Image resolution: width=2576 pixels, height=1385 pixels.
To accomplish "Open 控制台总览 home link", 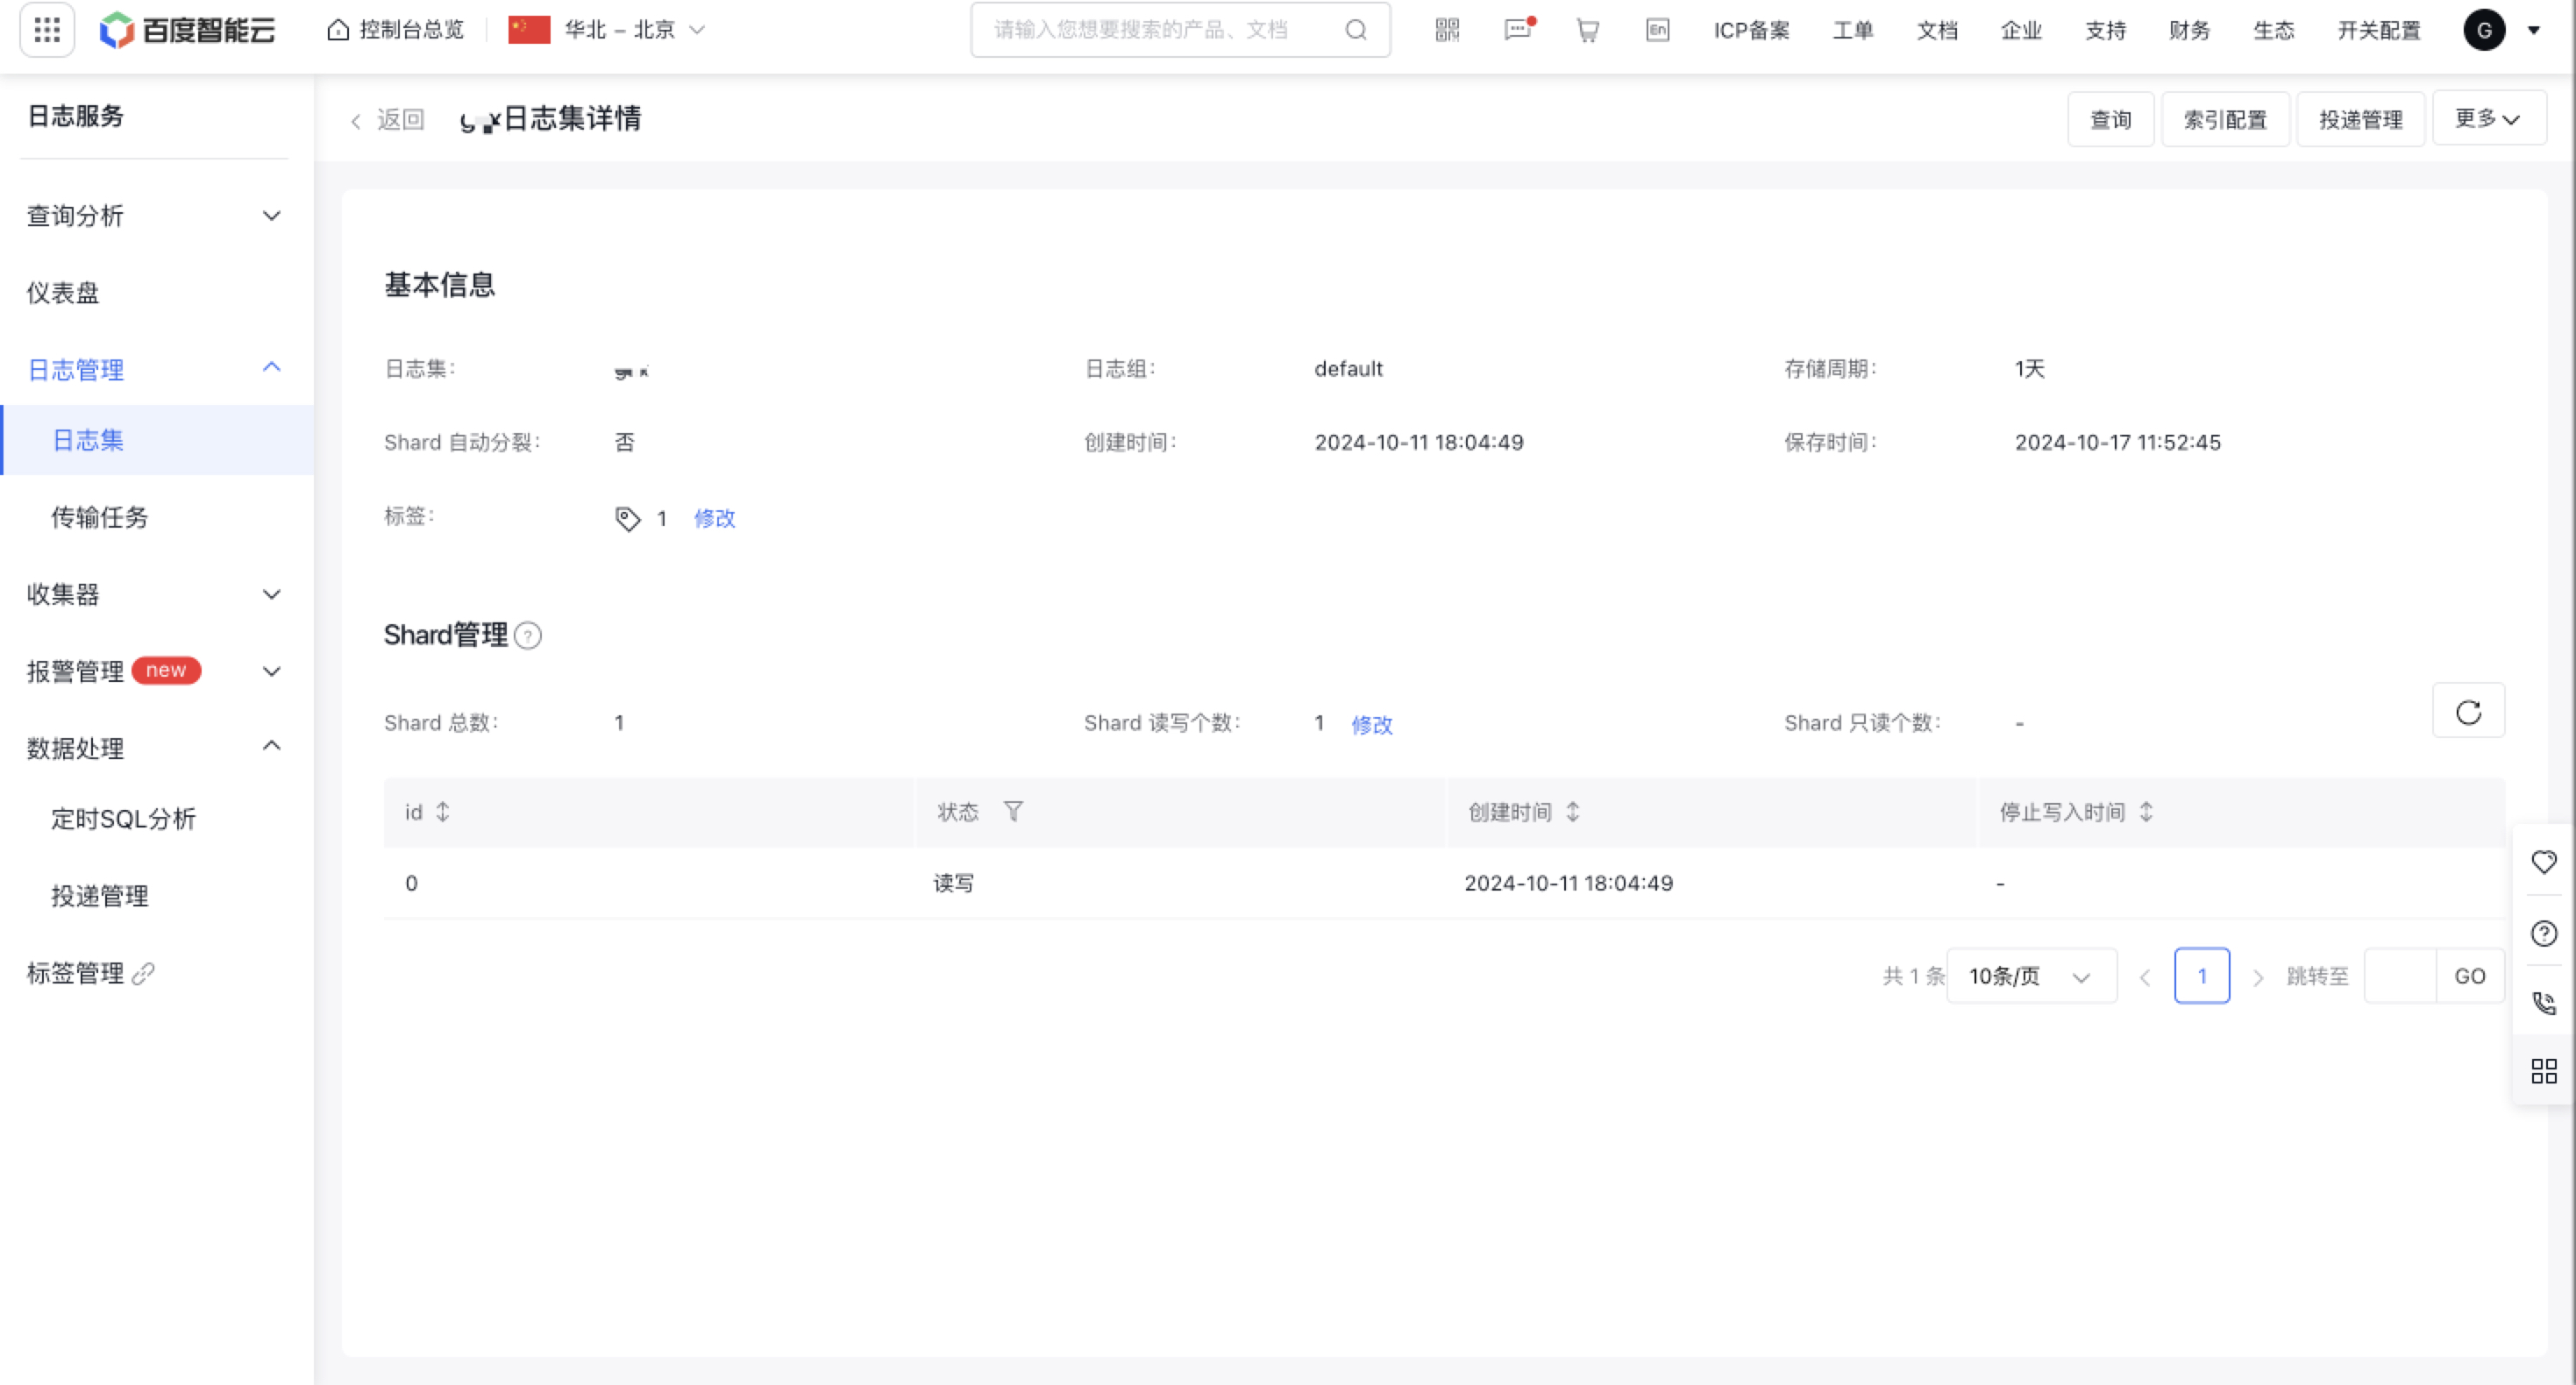I will [x=396, y=30].
